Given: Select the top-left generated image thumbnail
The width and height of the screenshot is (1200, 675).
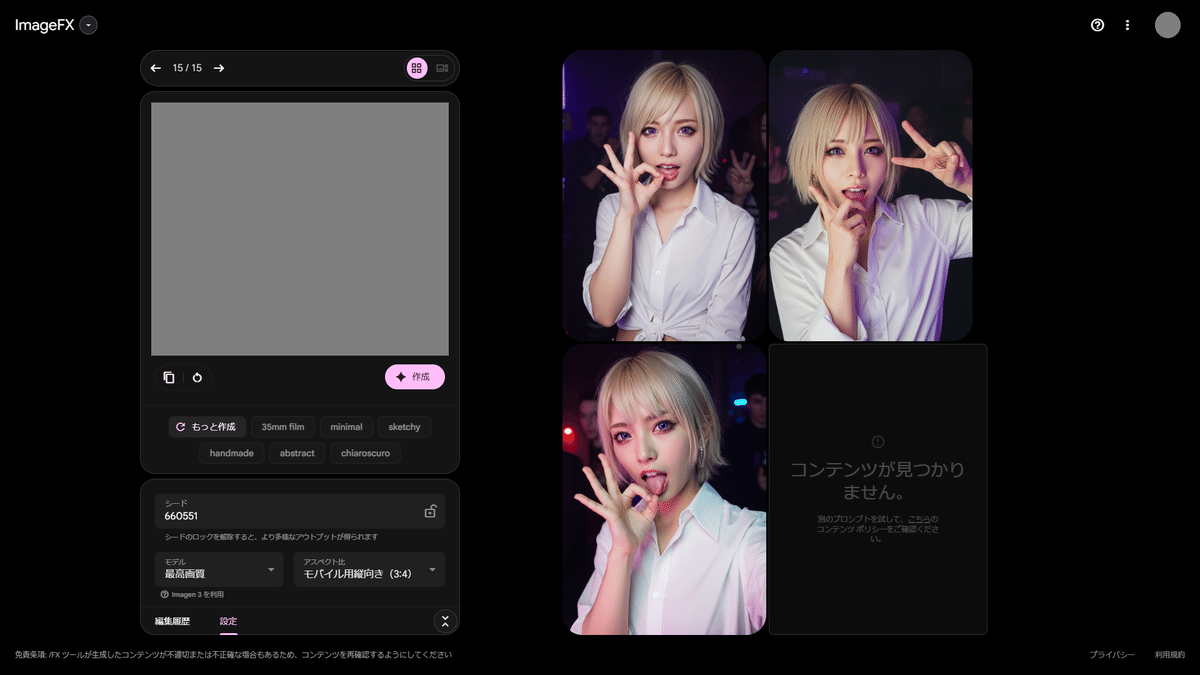Looking at the screenshot, I should pos(663,194).
